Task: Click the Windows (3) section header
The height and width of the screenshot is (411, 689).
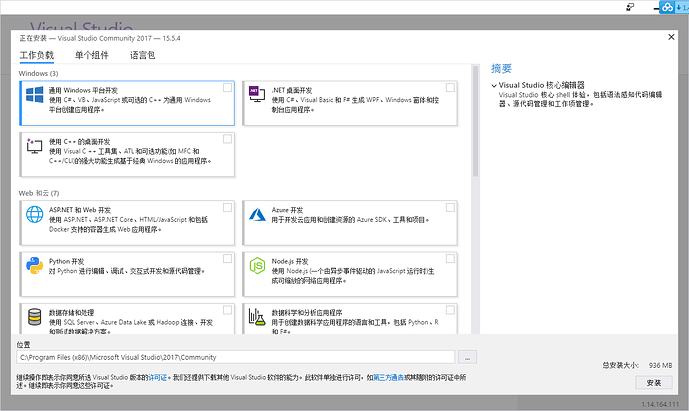Action: (38, 73)
